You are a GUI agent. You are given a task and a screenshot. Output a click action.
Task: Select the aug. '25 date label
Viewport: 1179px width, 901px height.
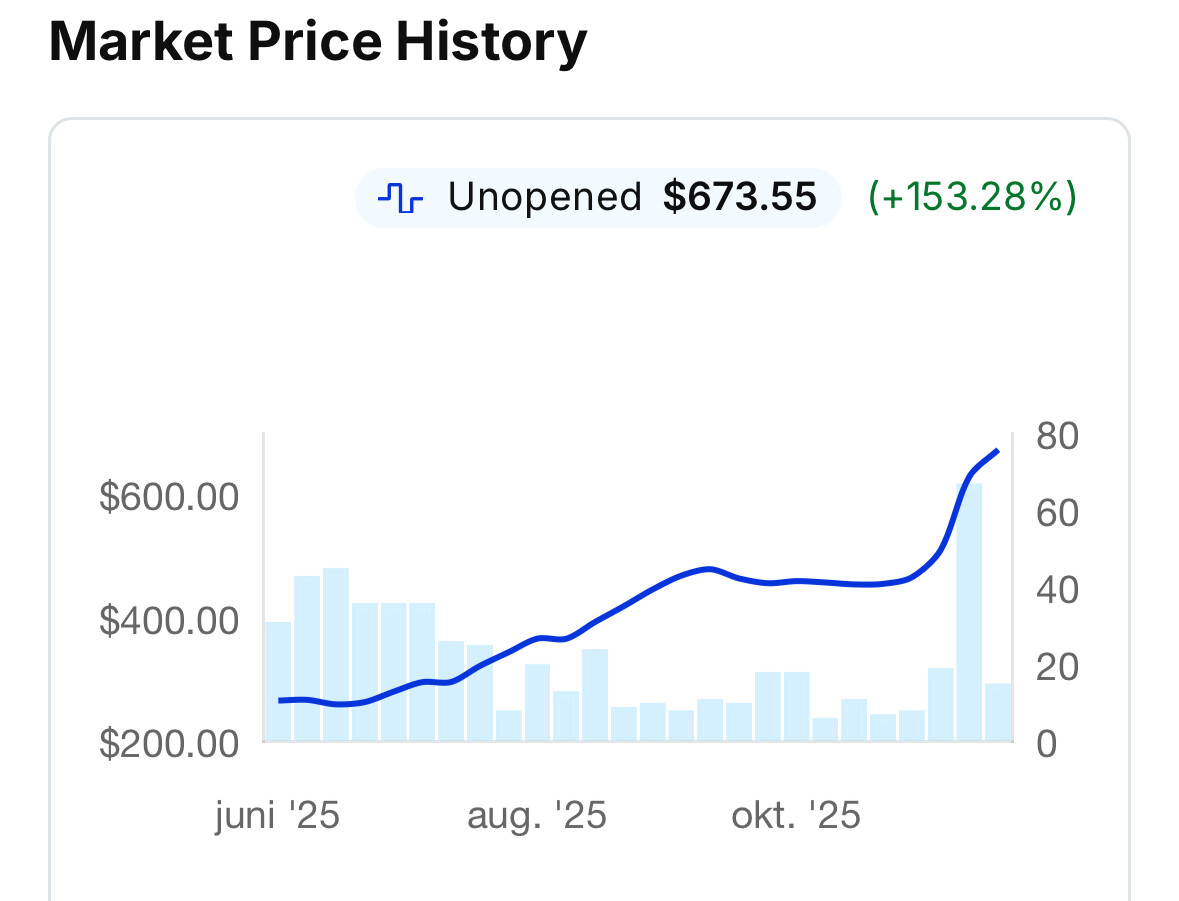(x=536, y=816)
